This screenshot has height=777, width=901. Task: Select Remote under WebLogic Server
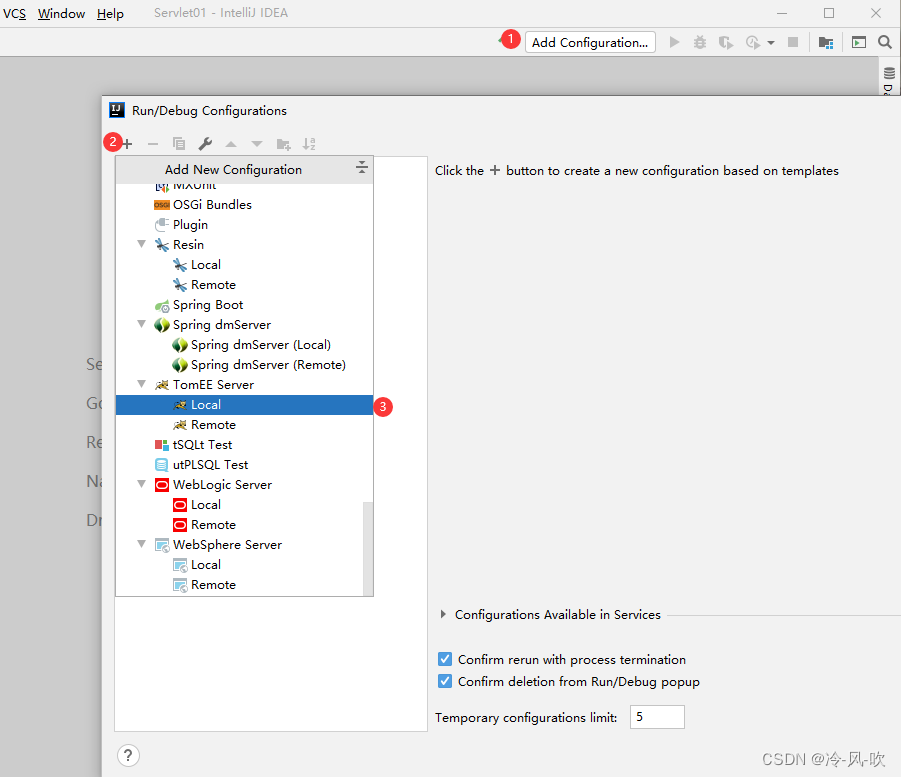point(244,525)
